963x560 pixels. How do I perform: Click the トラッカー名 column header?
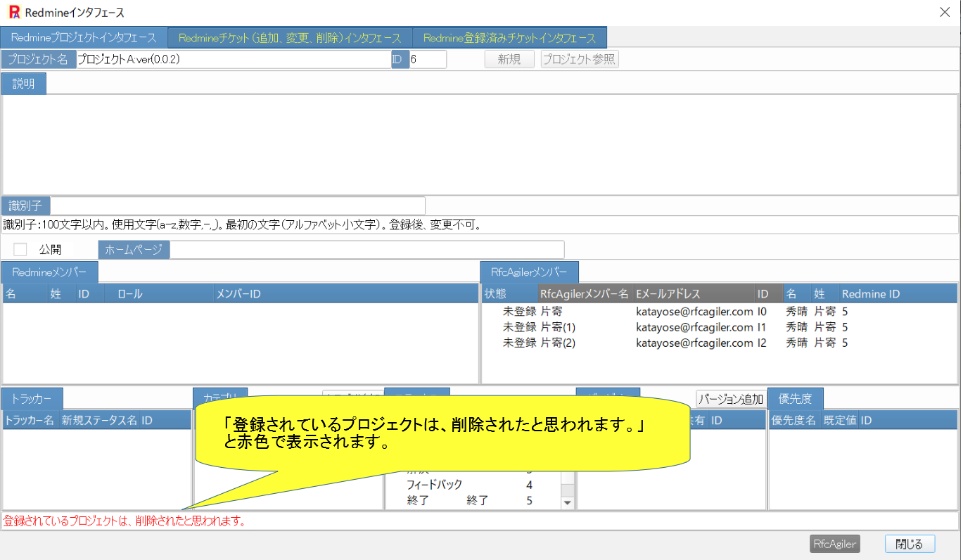(x=29, y=421)
